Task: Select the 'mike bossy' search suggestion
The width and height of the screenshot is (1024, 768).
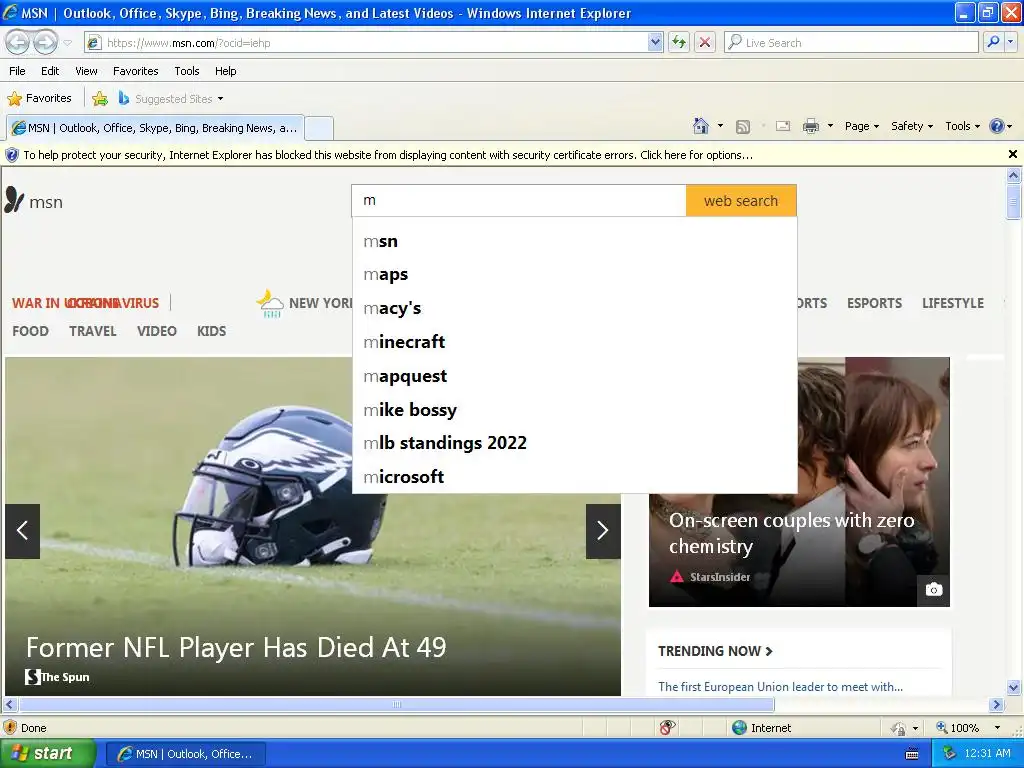Action: point(575,409)
